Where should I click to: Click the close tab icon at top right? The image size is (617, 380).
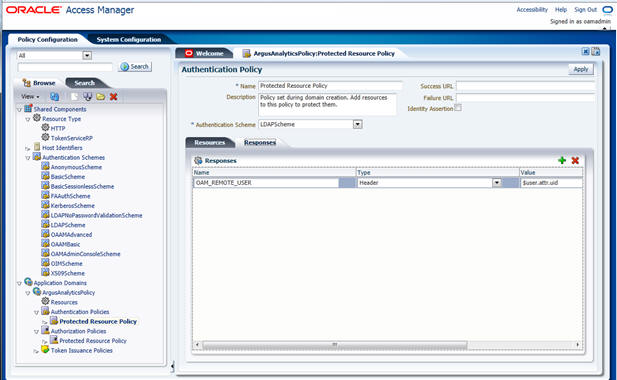pos(586,52)
